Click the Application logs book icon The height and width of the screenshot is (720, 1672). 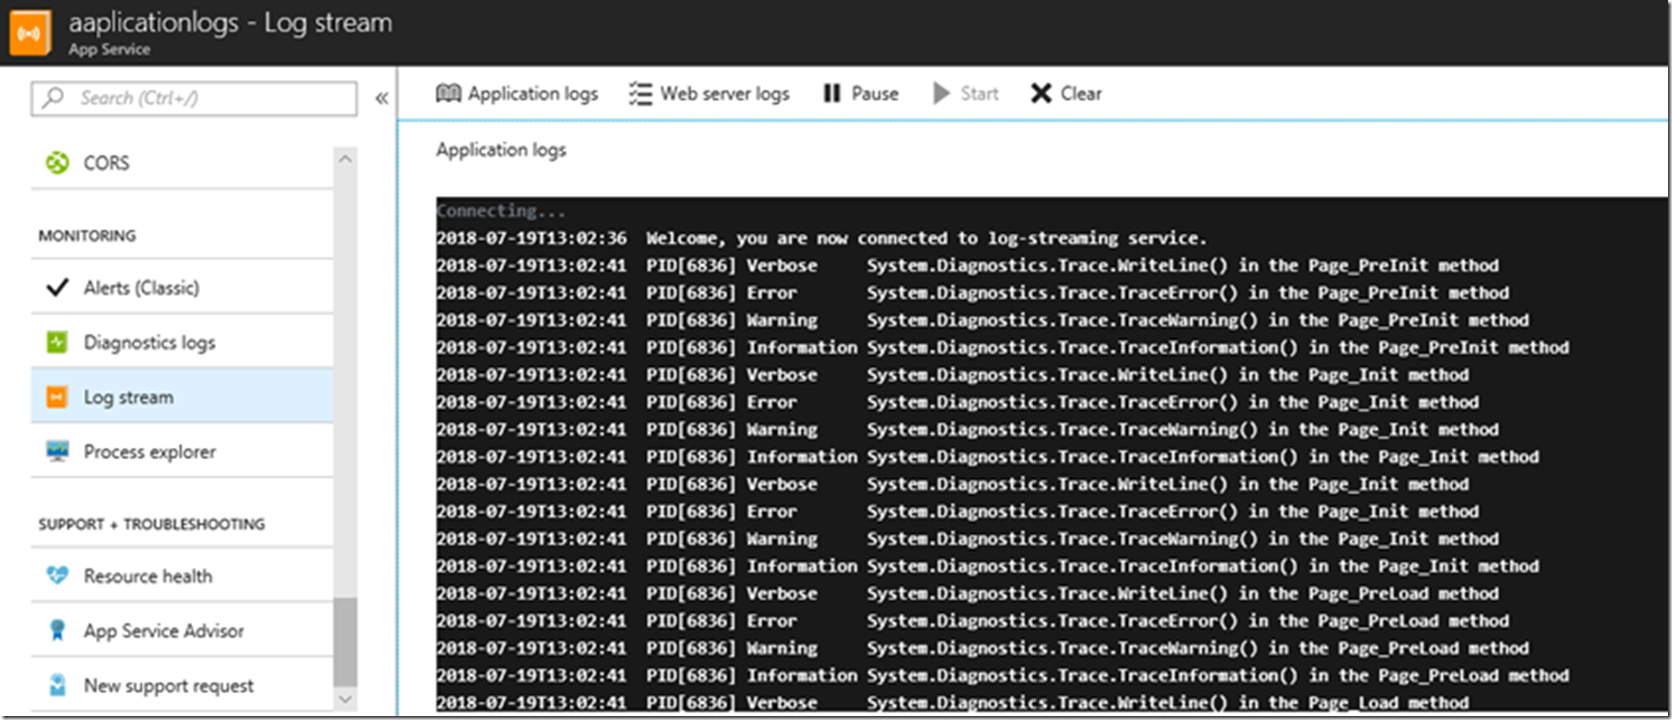point(449,93)
